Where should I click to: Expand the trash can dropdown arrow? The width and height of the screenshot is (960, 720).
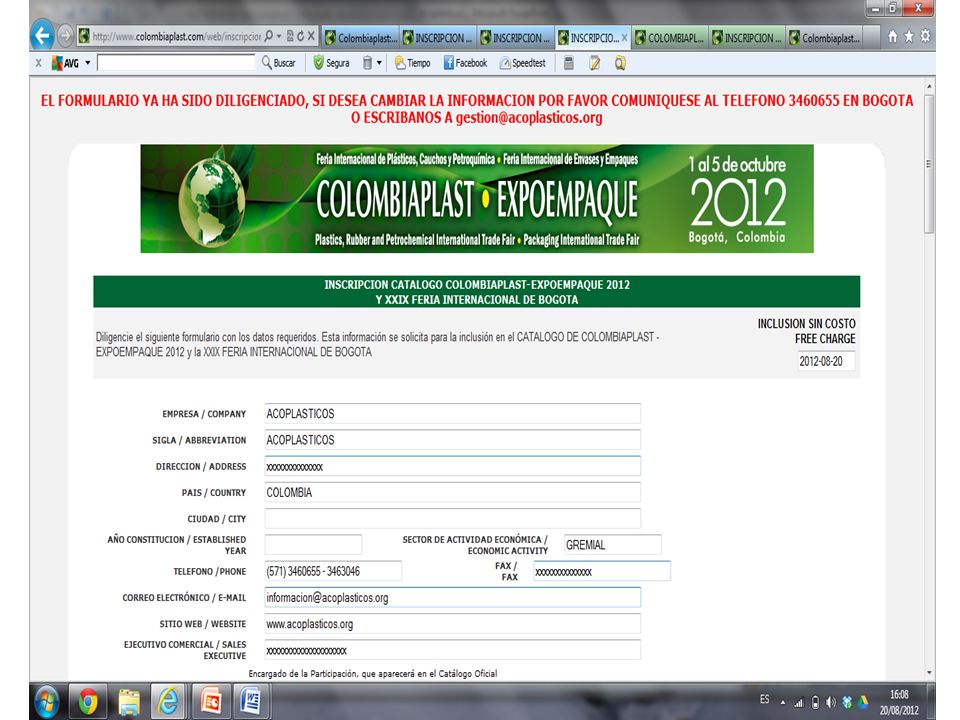click(x=379, y=62)
